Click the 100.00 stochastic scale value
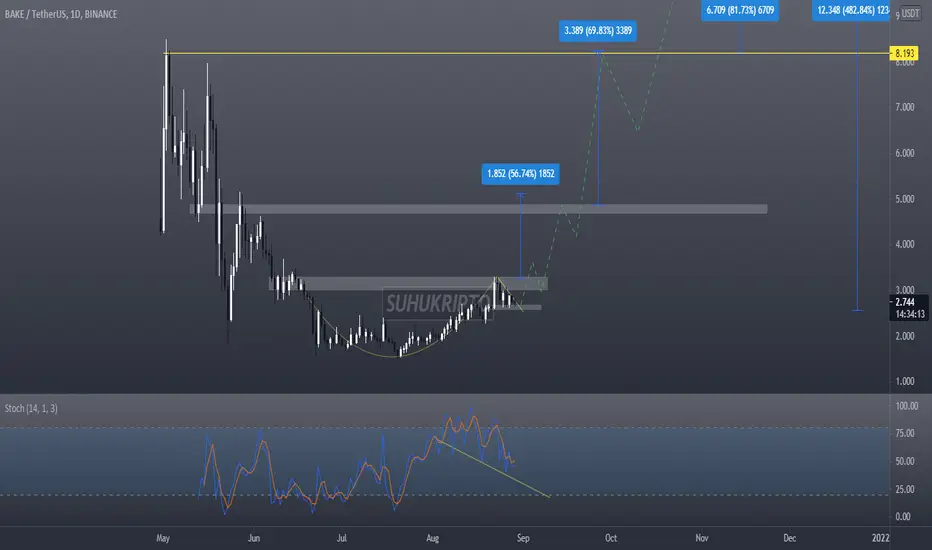The height and width of the screenshot is (550, 932). (906, 406)
